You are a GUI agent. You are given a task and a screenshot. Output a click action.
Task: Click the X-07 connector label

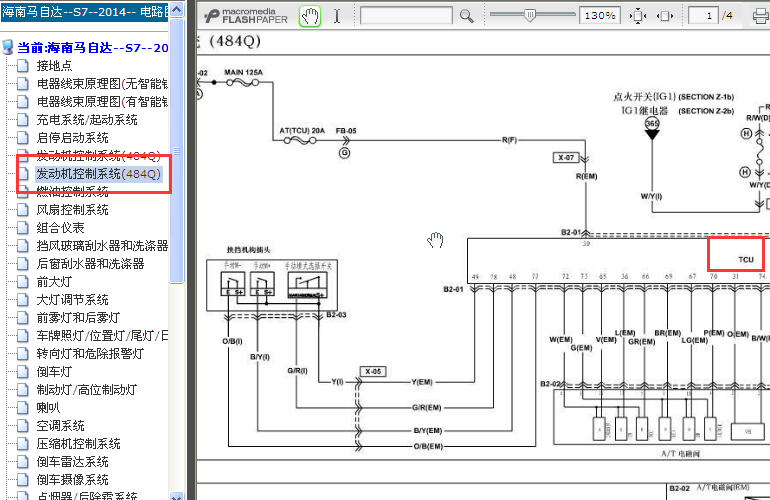pyautogui.click(x=566, y=158)
